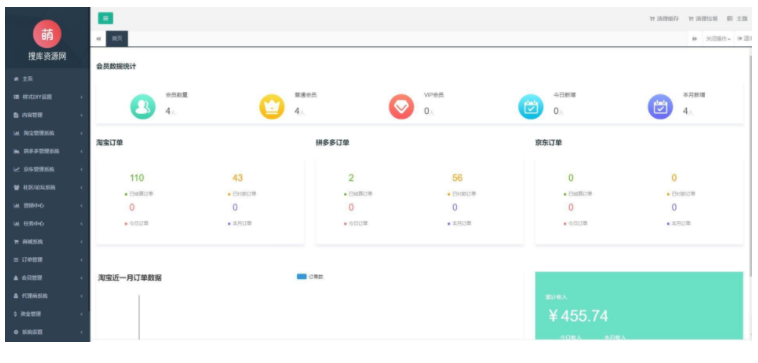Click the pink 萌 logo avatar

coord(47,34)
